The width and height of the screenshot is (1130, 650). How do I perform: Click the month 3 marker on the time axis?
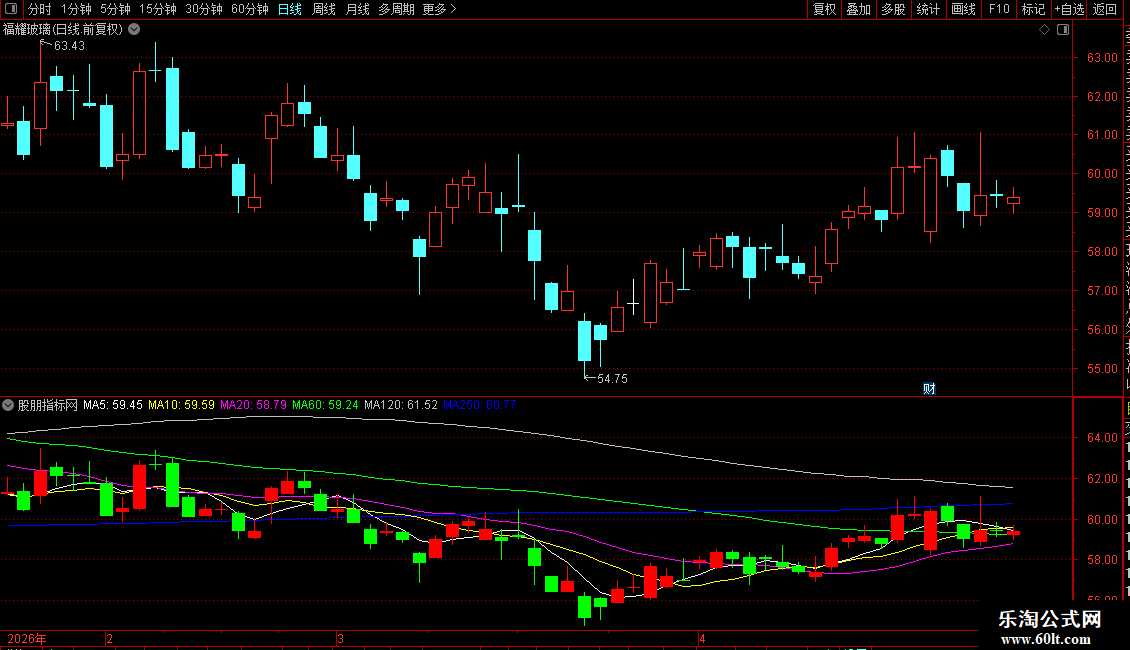[340, 638]
